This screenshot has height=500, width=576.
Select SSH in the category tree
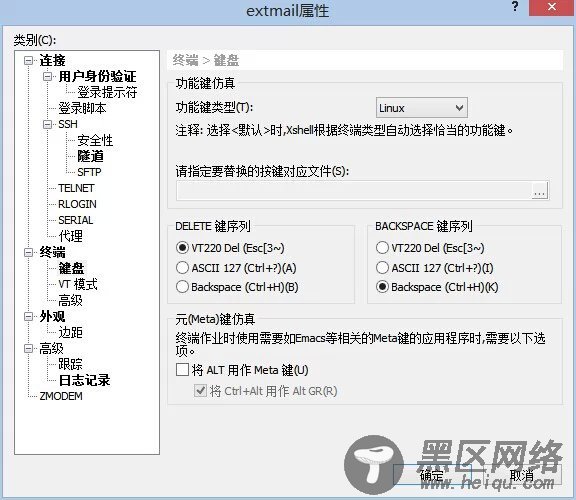(68, 124)
